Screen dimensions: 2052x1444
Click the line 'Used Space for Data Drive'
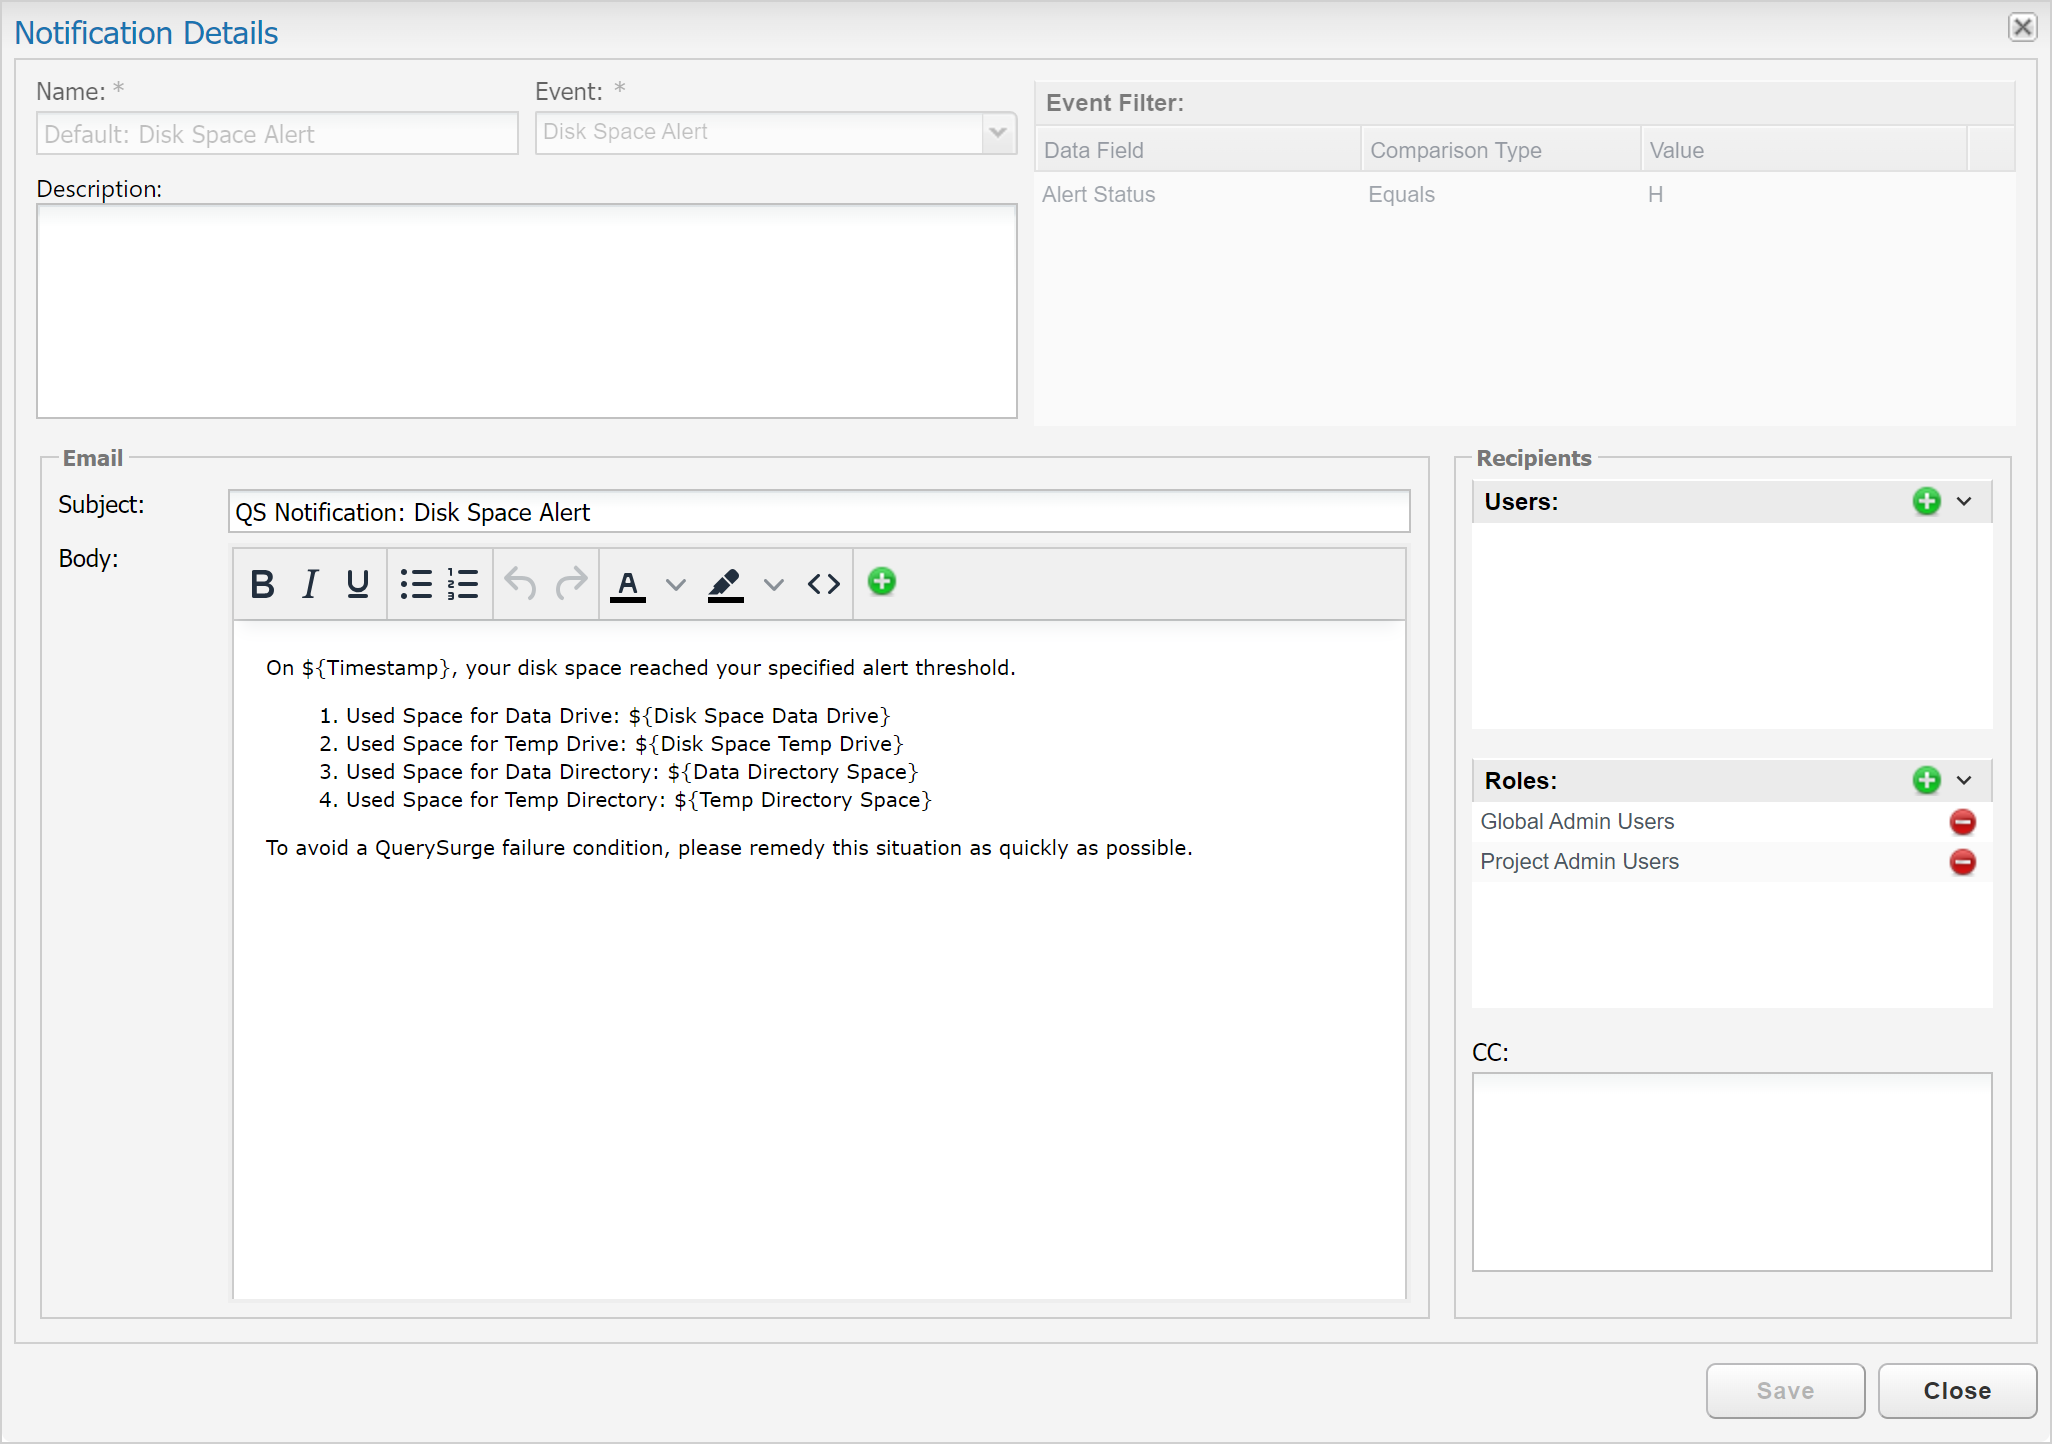(617, 716)
